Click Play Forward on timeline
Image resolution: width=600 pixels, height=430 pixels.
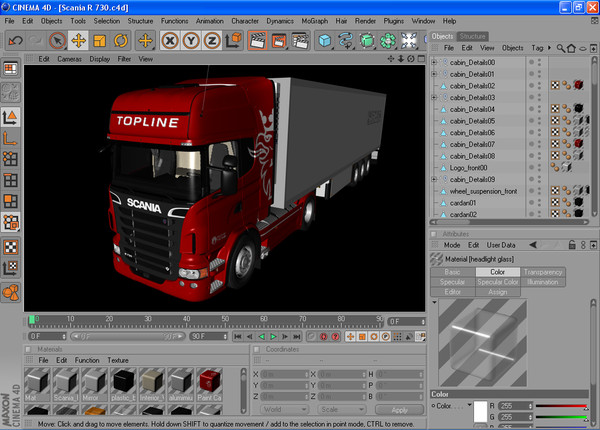click(273, 337)
